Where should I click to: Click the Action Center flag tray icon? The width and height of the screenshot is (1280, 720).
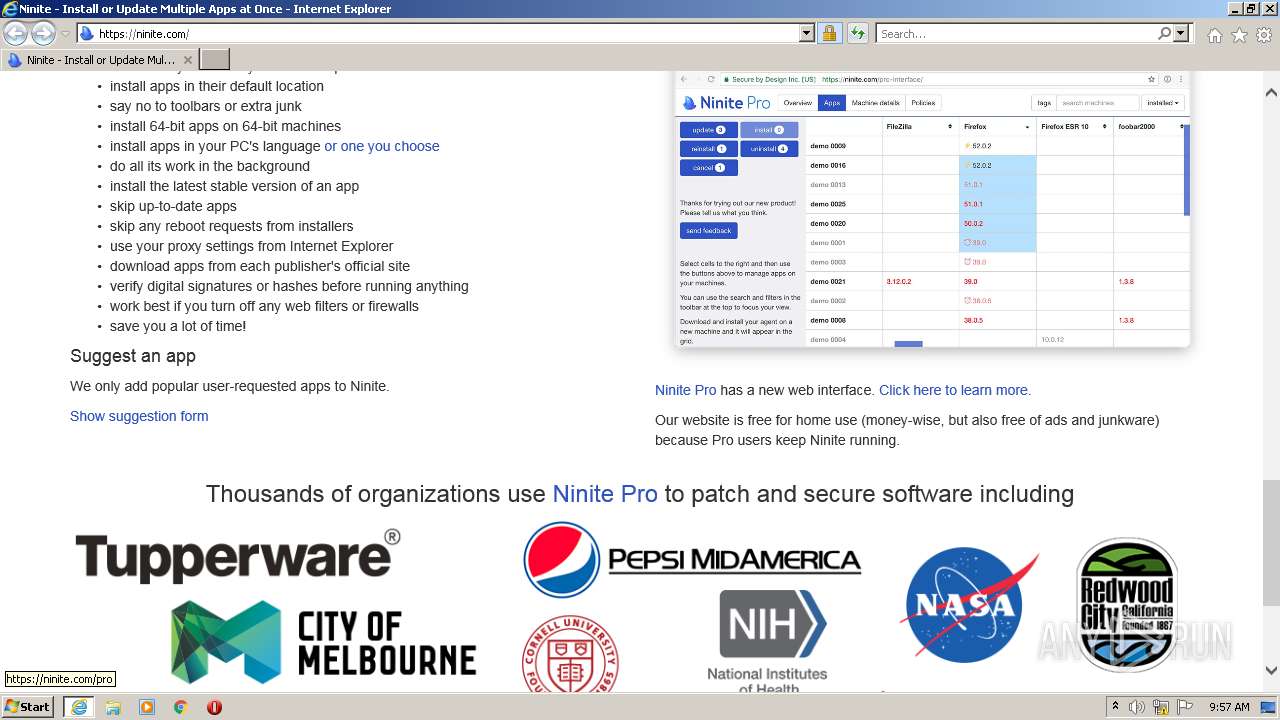click(x=1183, y=707)
